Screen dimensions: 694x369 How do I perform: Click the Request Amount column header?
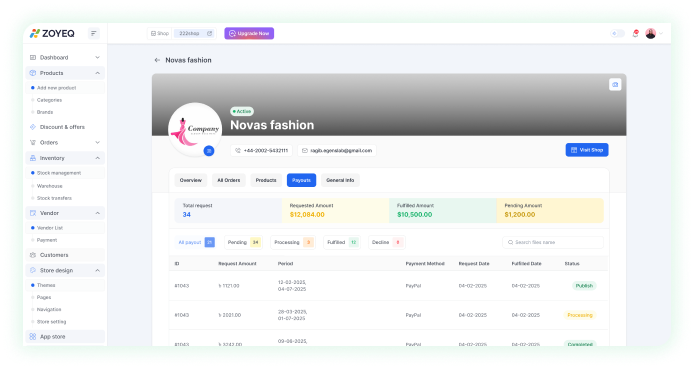coord(237,264)
